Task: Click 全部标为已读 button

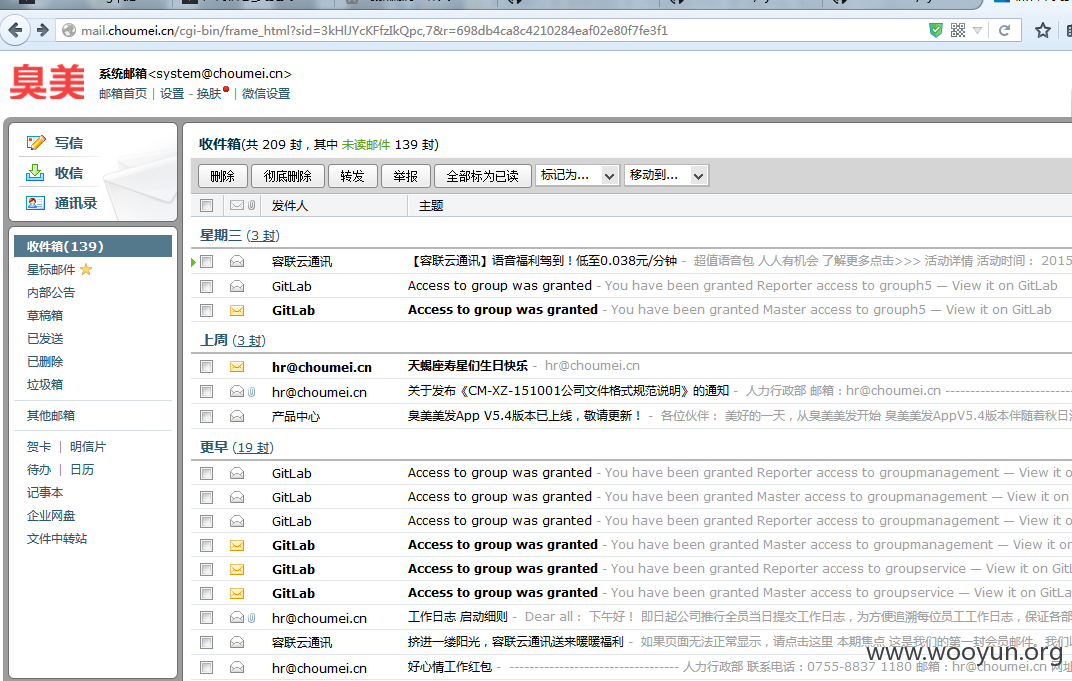Action: click(482, 176)
